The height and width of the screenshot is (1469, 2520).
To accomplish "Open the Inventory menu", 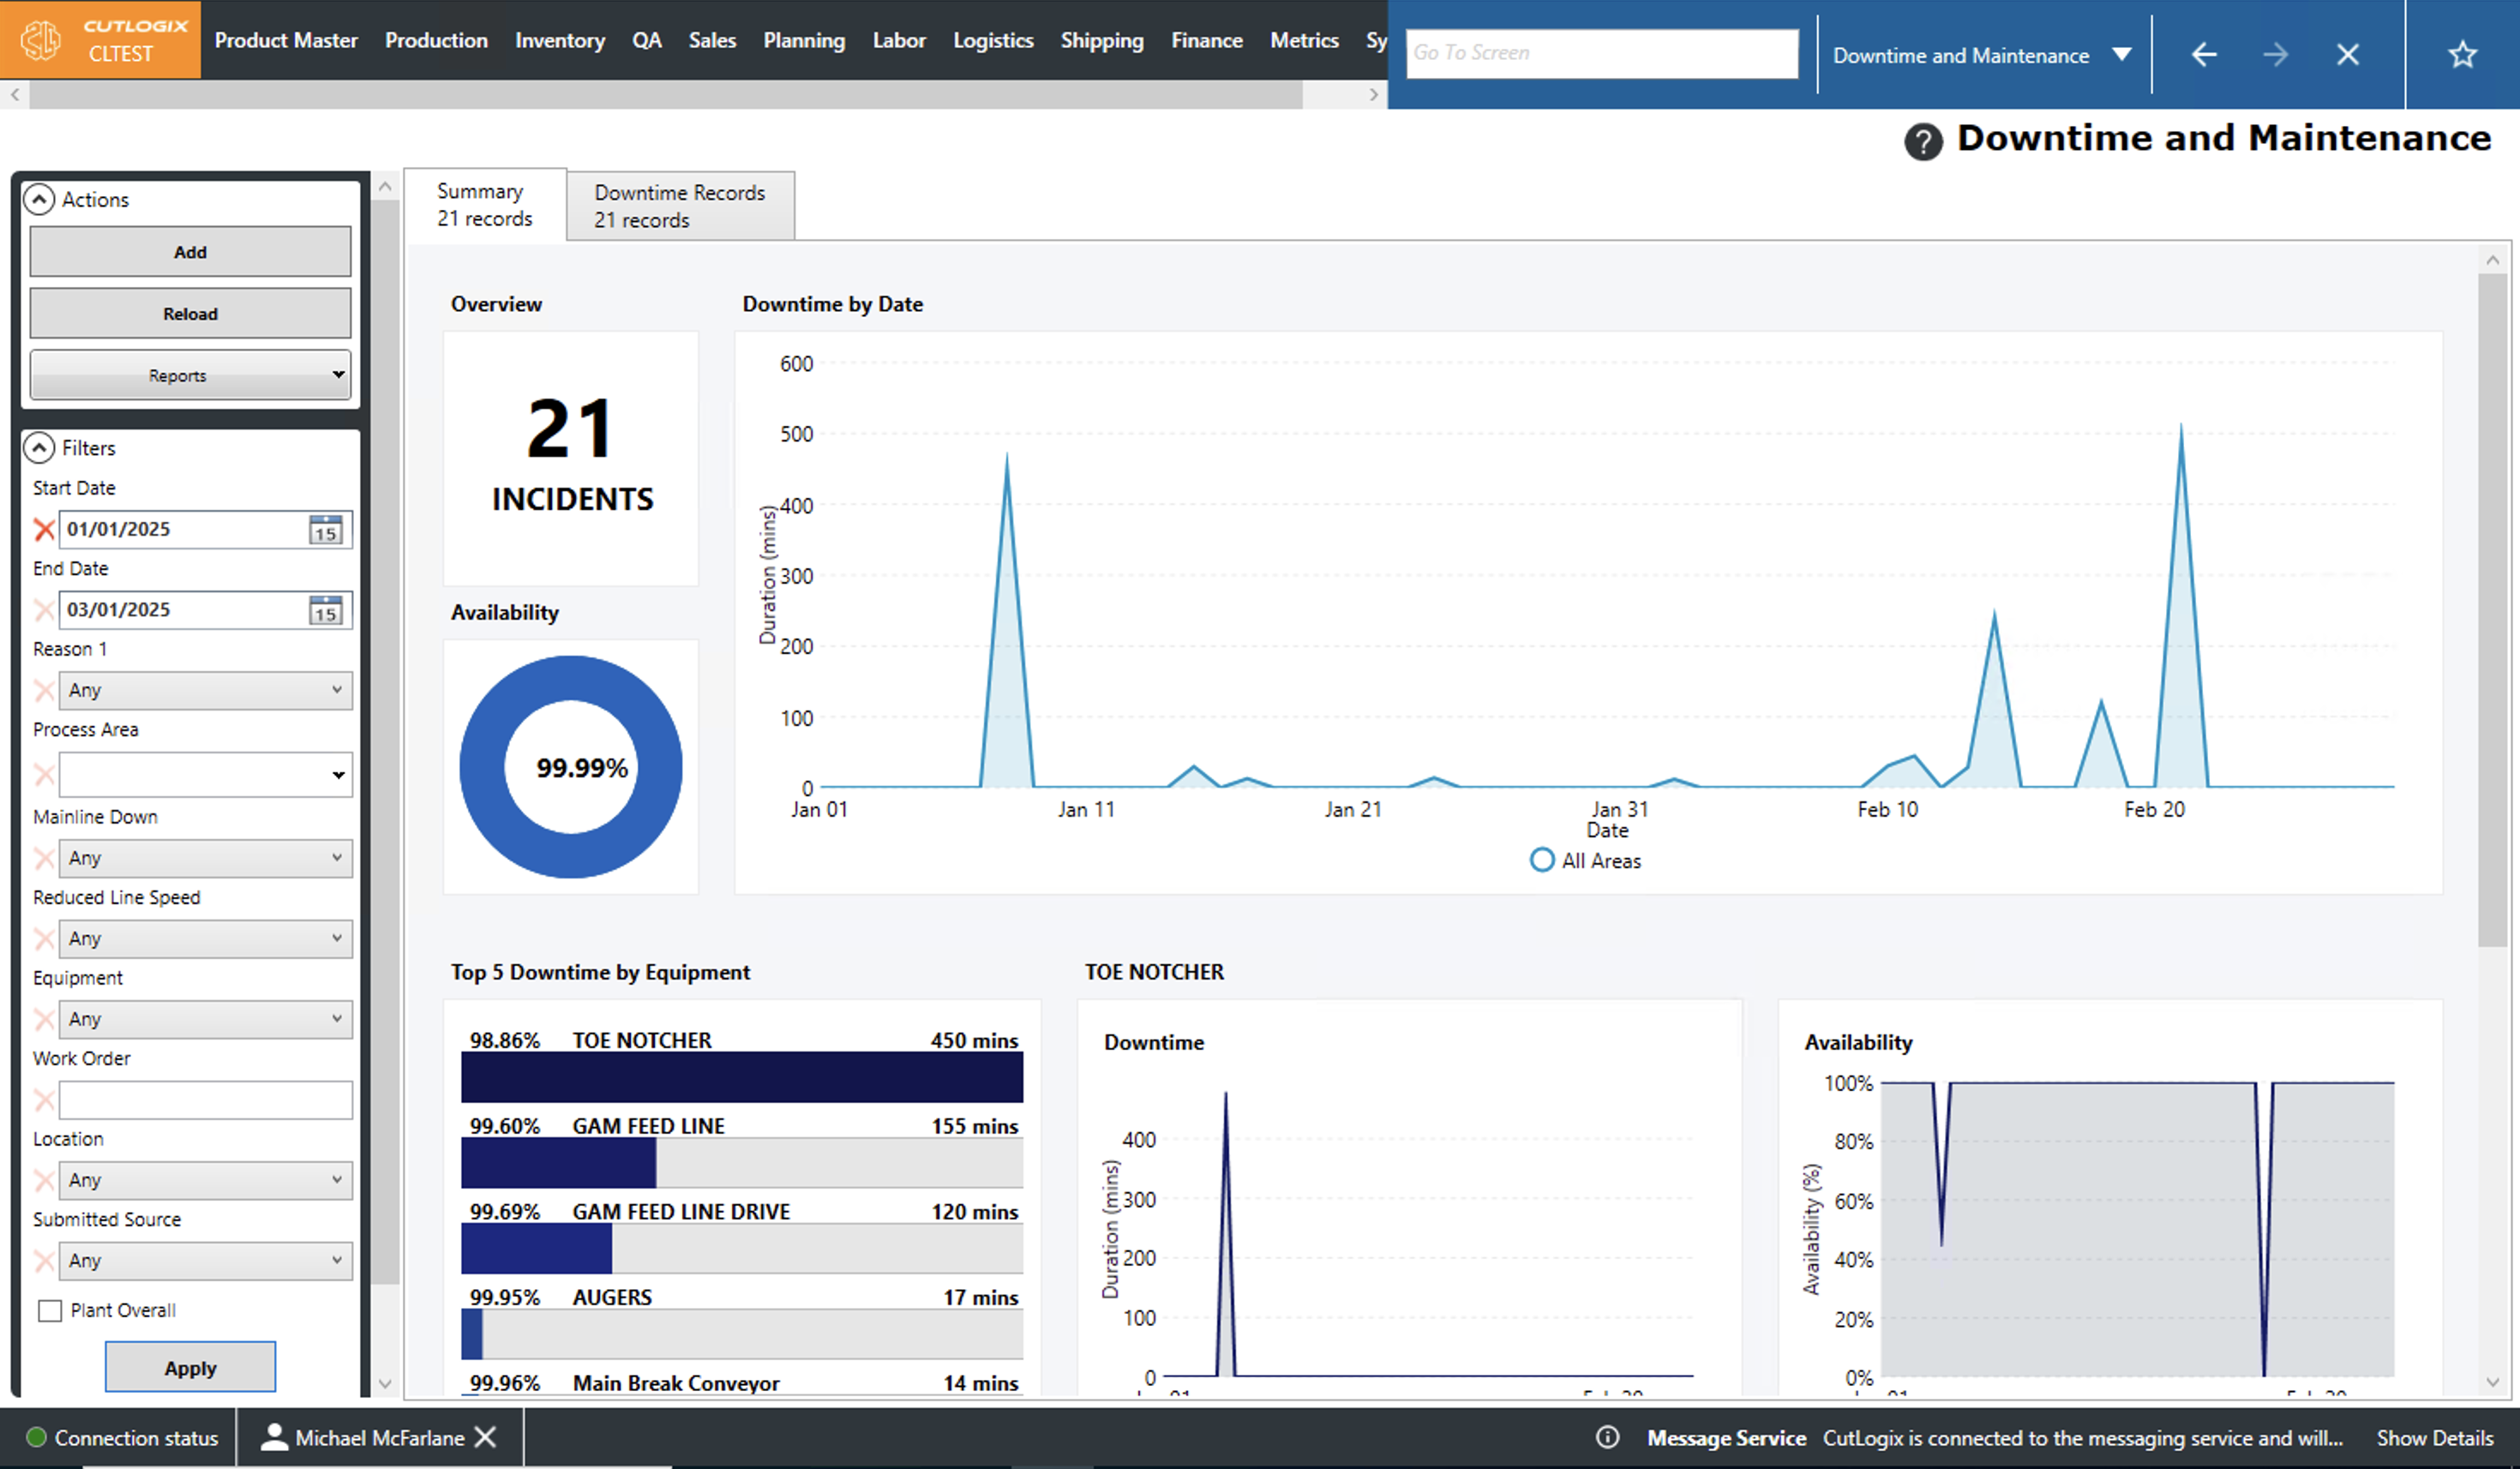I will pos(560,40).
